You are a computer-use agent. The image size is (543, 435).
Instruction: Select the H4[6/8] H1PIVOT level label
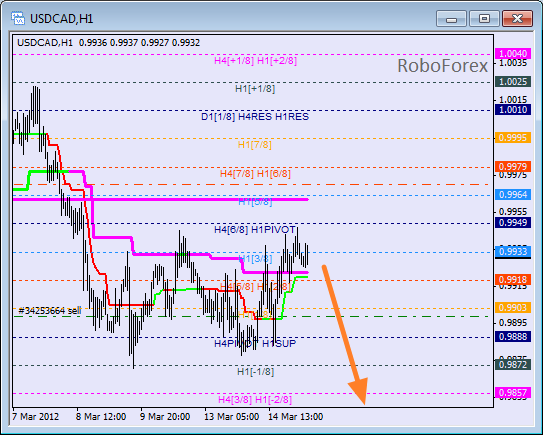pyautogui.click(x=255, y=230)
